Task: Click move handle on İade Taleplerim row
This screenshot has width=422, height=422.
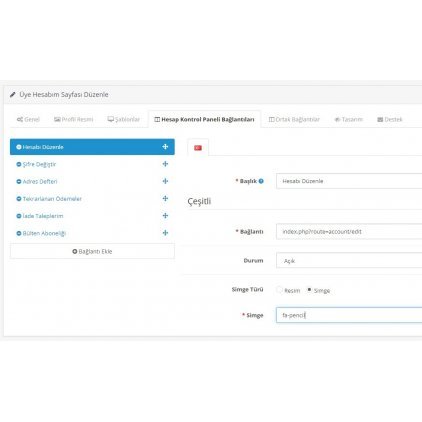Action: point(165,216)
